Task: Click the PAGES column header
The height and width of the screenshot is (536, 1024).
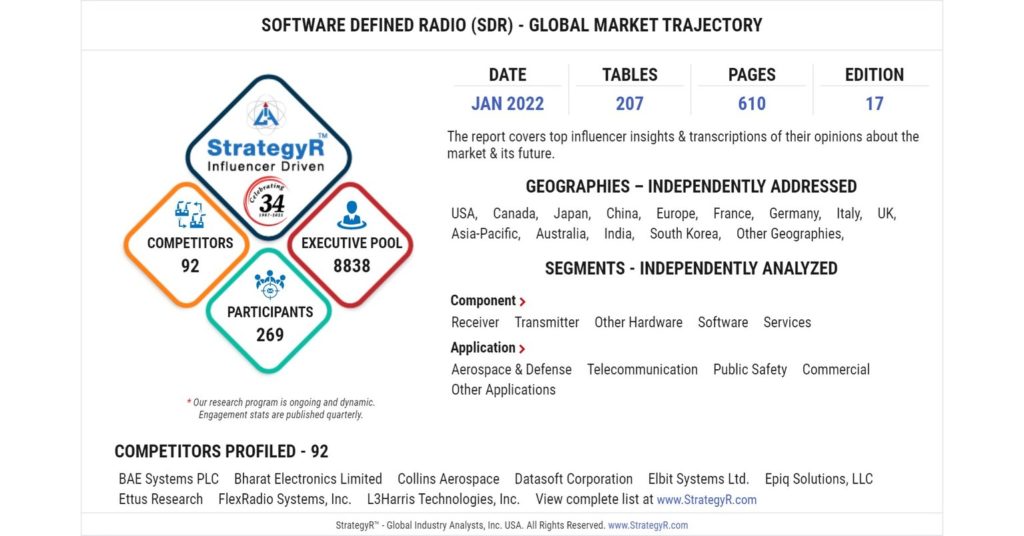Action: point(752,74)
